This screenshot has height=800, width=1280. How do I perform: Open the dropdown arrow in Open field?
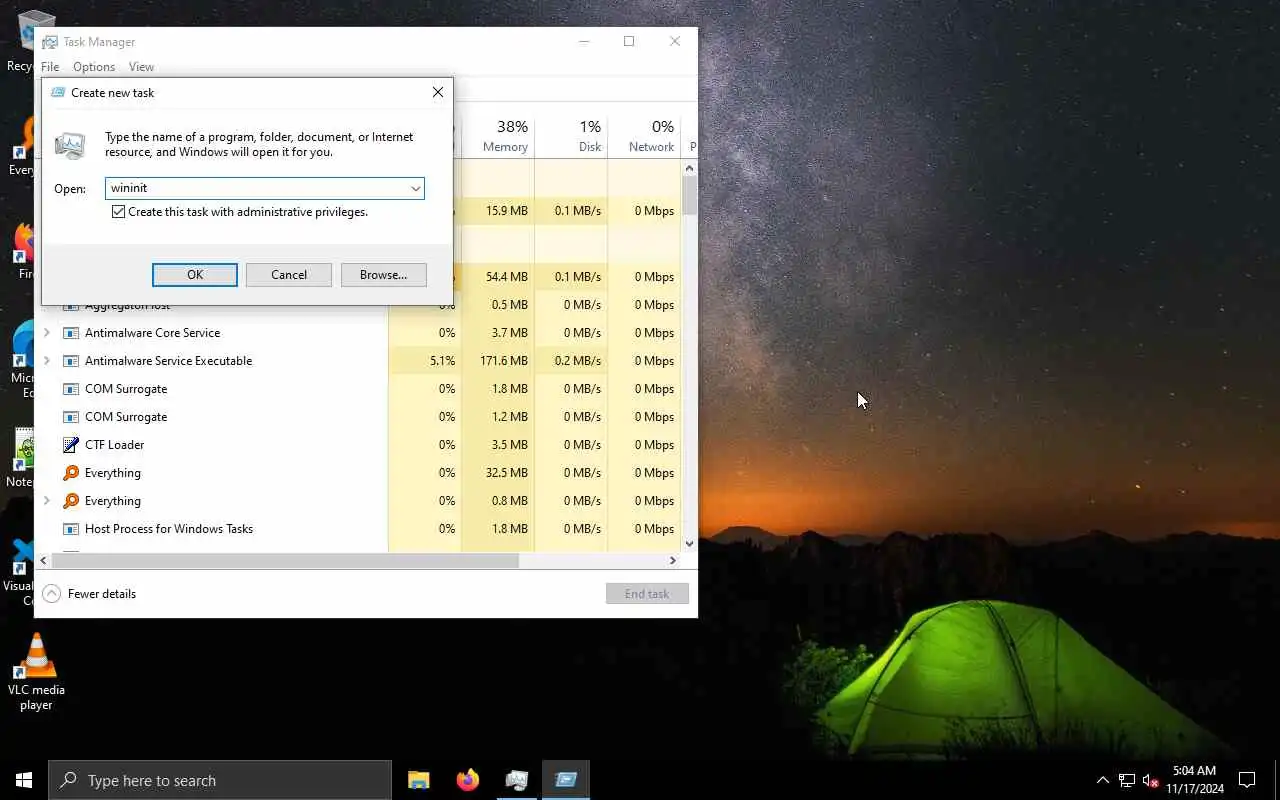[415, 188]
